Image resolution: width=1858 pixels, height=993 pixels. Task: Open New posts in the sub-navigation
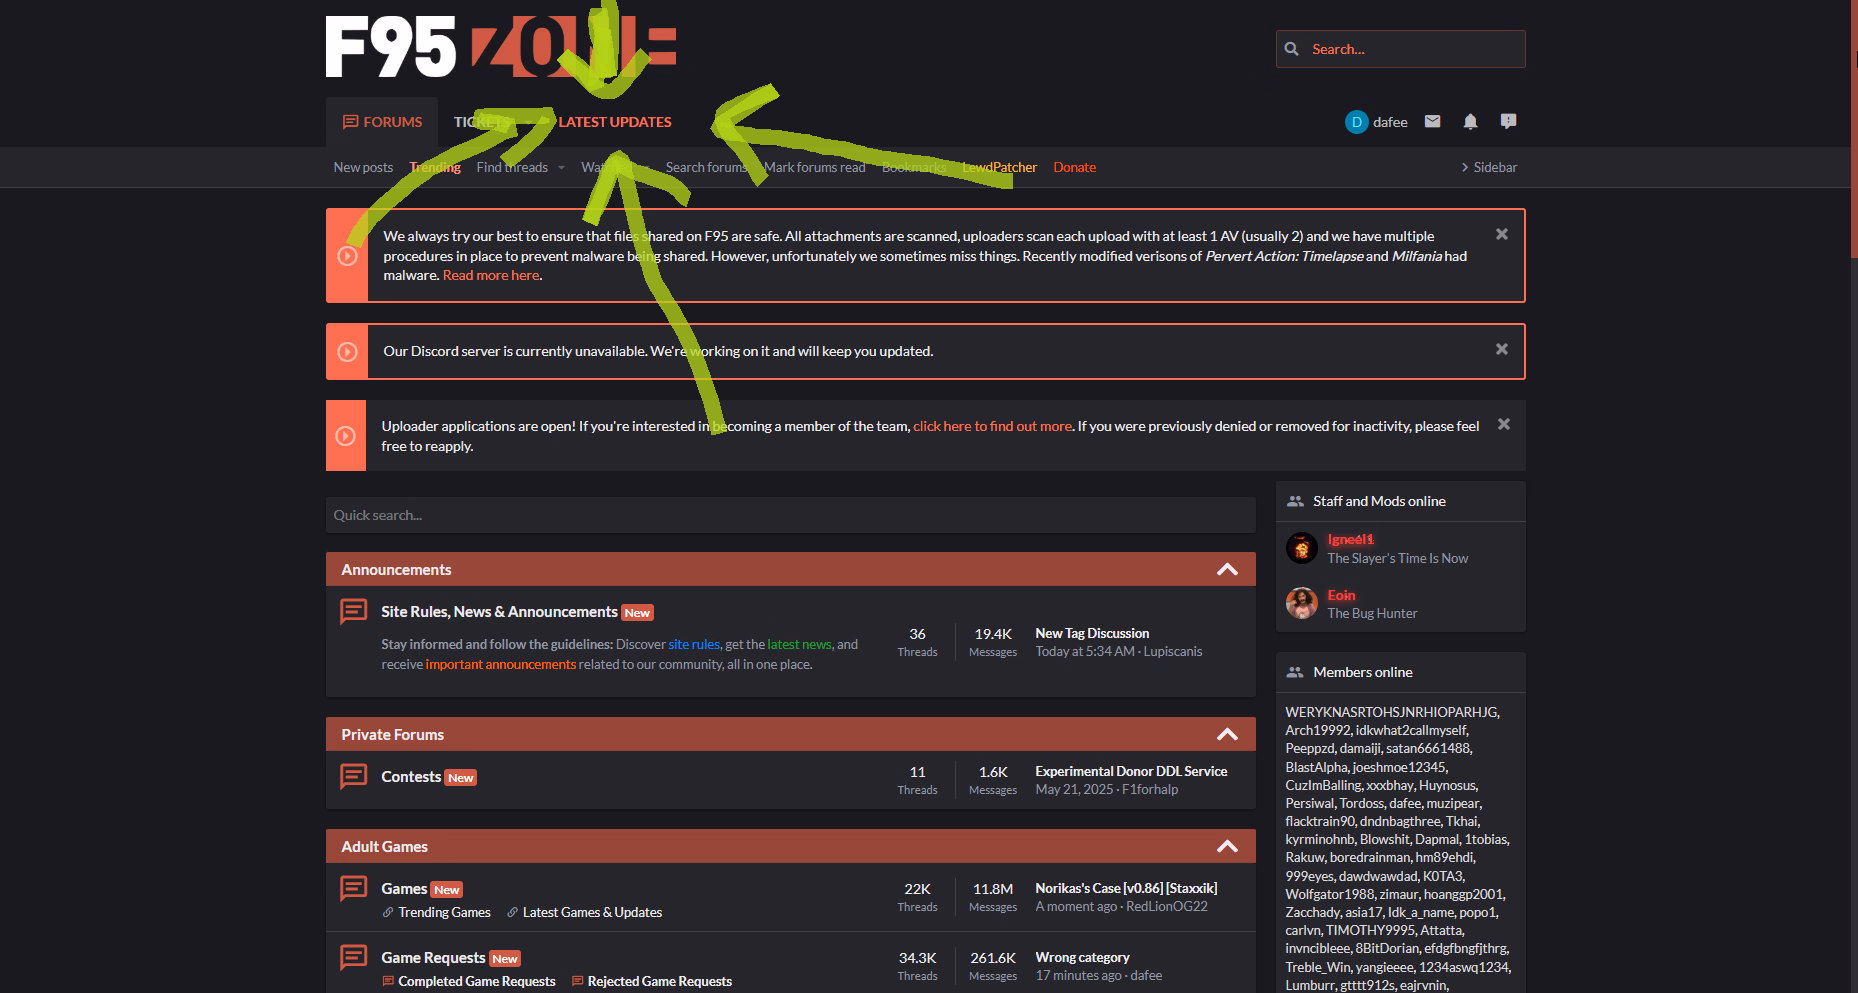(363, 167)
